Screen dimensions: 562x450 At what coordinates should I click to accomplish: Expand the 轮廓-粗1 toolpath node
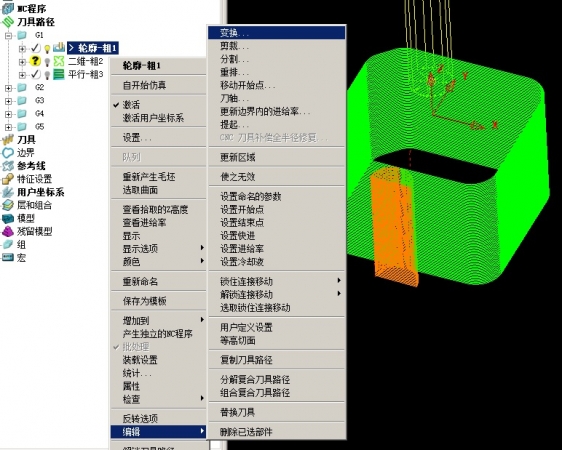point(22,48)
